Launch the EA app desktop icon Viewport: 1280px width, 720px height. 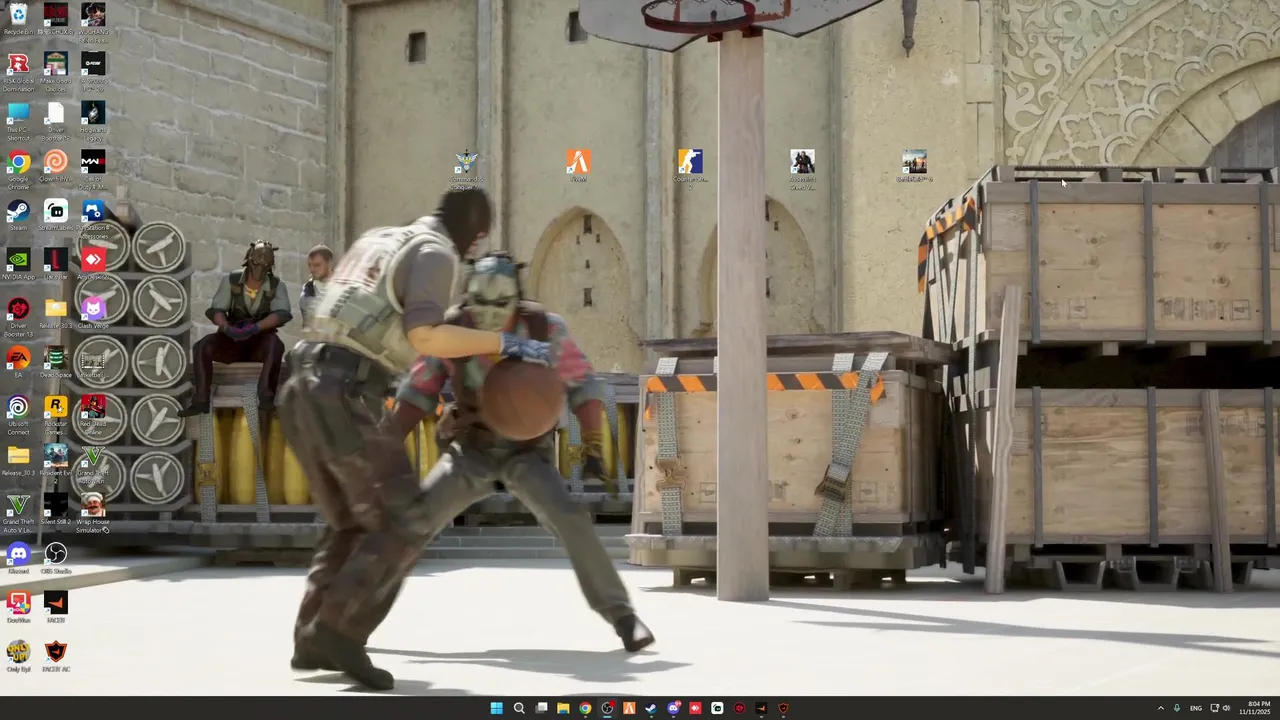[18, 362]
